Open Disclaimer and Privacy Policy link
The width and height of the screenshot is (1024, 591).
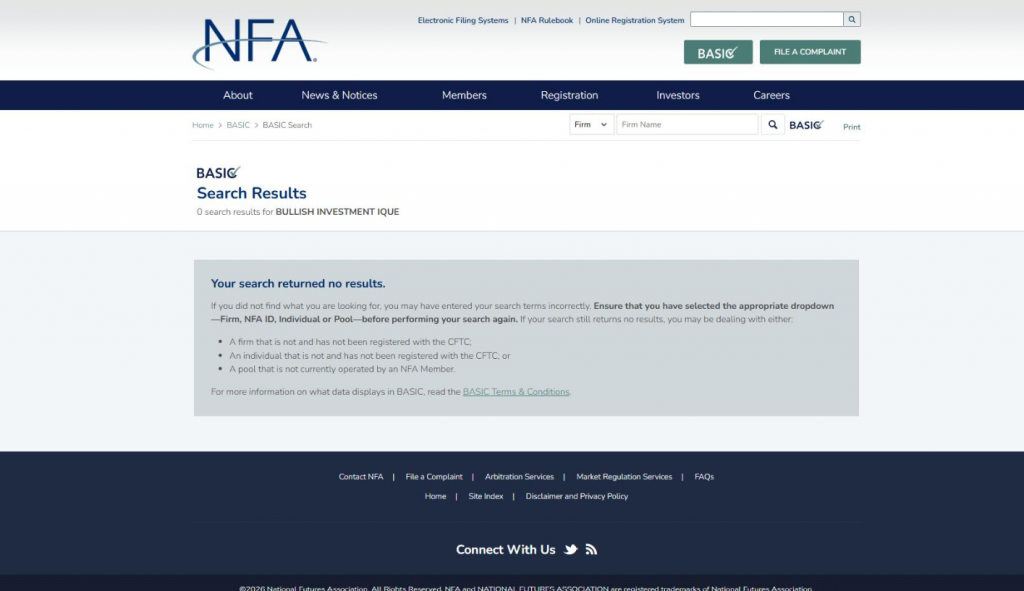(577, 496)
